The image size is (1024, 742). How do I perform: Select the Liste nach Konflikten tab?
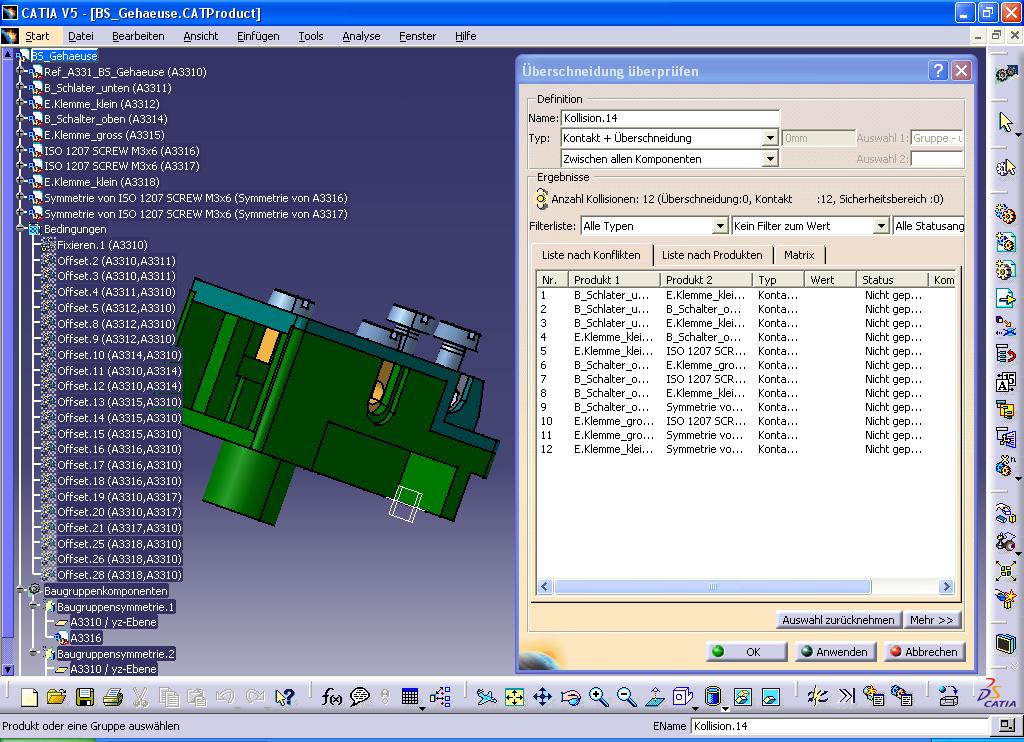point(591,255)
